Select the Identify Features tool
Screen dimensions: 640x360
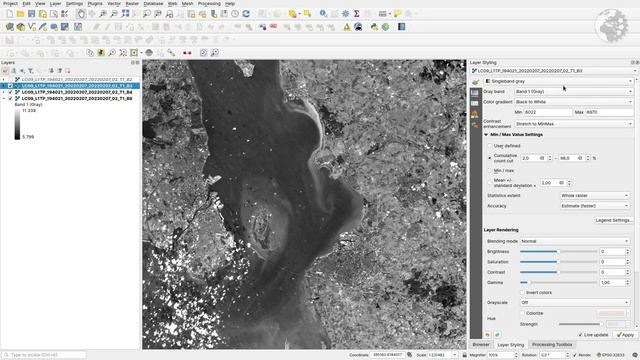pyautogui.click(x=323, y=14)
